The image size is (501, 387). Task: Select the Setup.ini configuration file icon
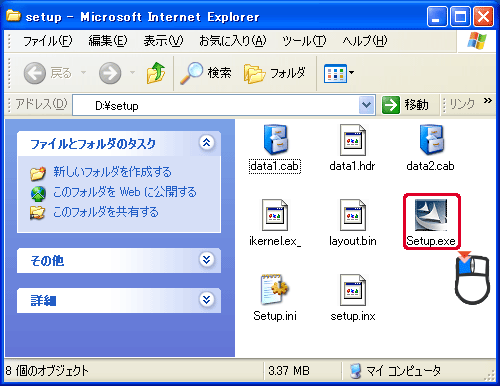click(275, 289)
